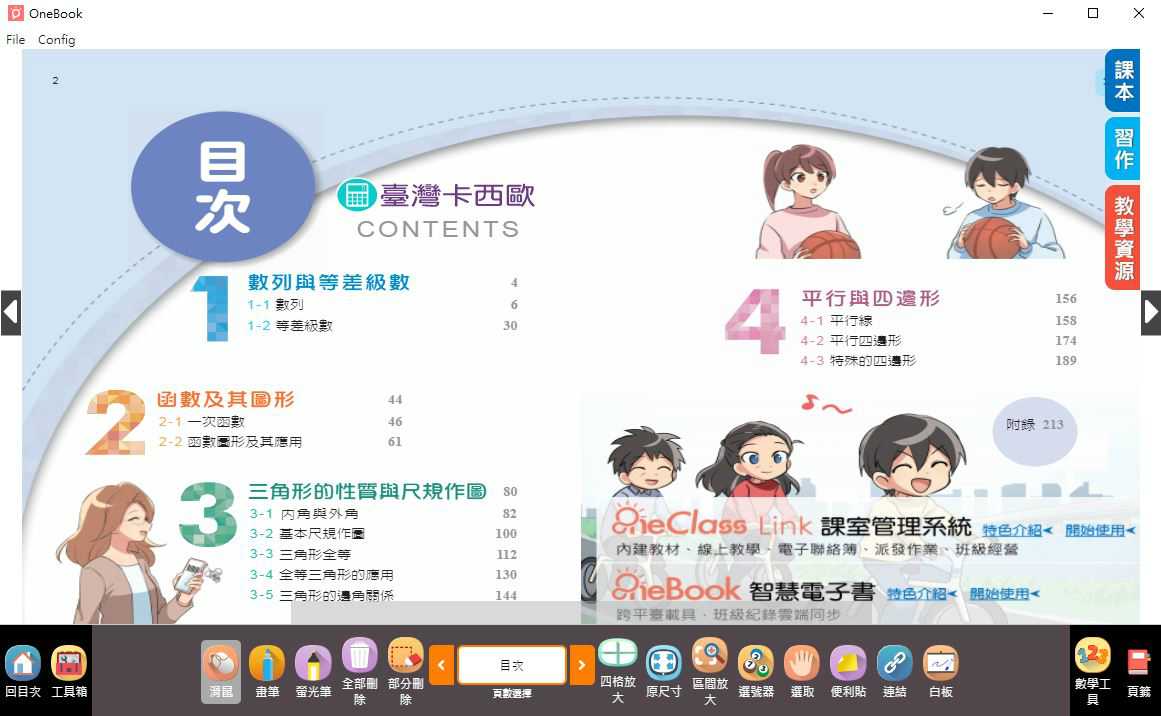
Task: Open the Config menu
Action: (x=56, y=39)
